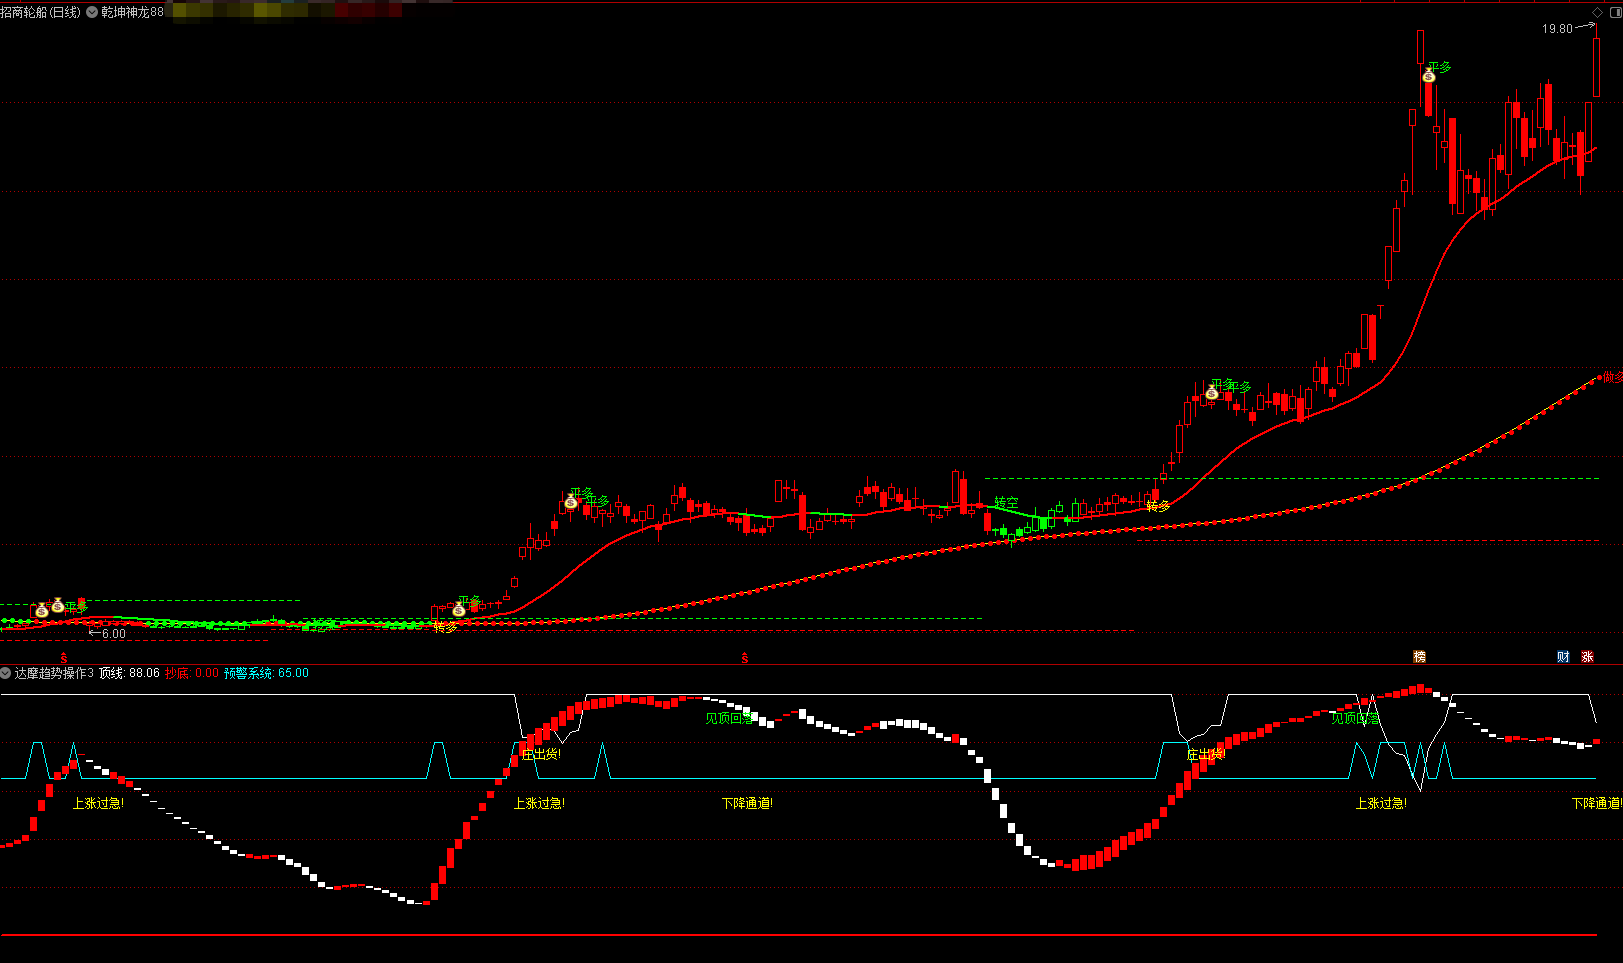The image size is (1623, 963).
Task: Click the money bag icon at 6.00 low
Action: [41, 610]
